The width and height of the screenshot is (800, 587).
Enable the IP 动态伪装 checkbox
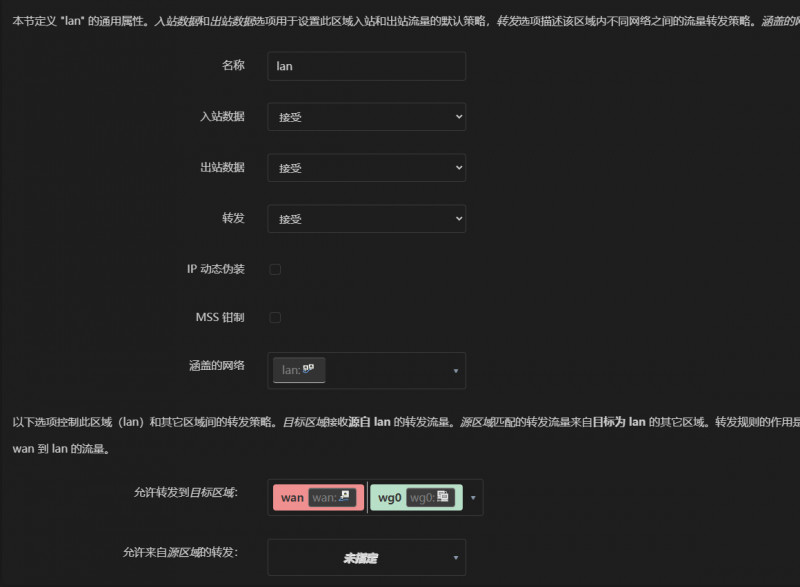click(275, 269)
